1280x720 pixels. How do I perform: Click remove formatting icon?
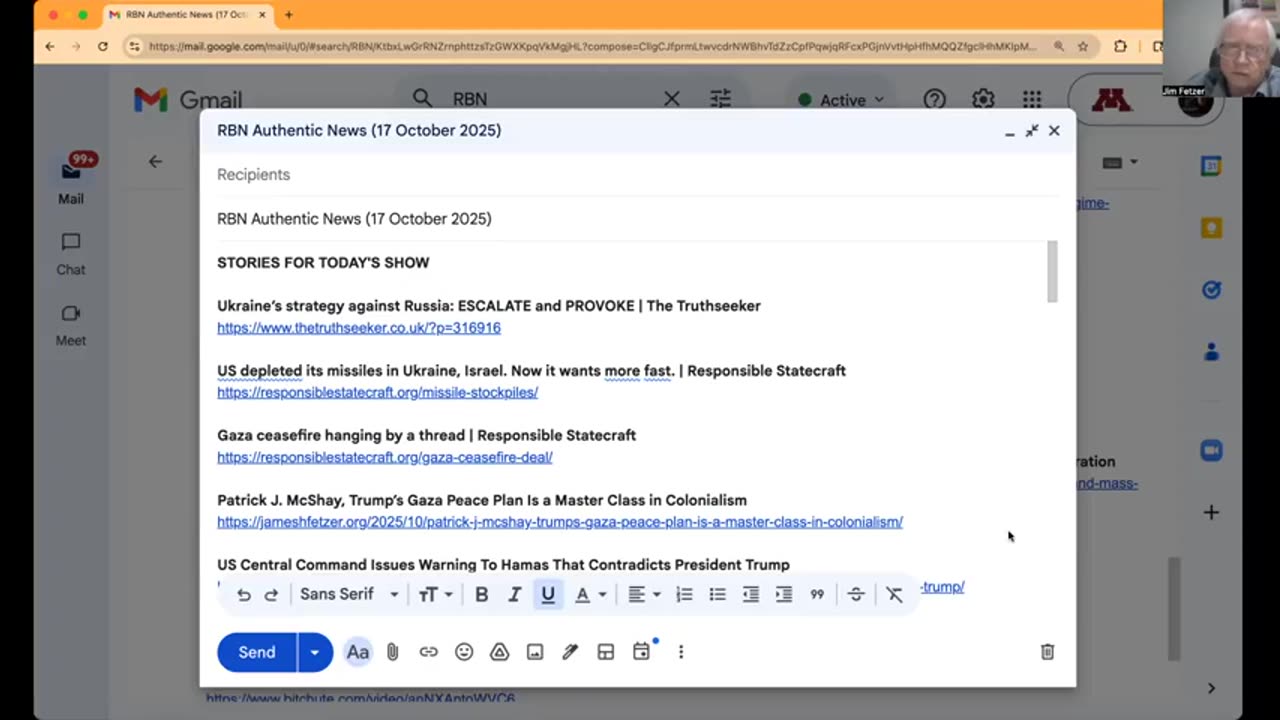pos(895,595)
